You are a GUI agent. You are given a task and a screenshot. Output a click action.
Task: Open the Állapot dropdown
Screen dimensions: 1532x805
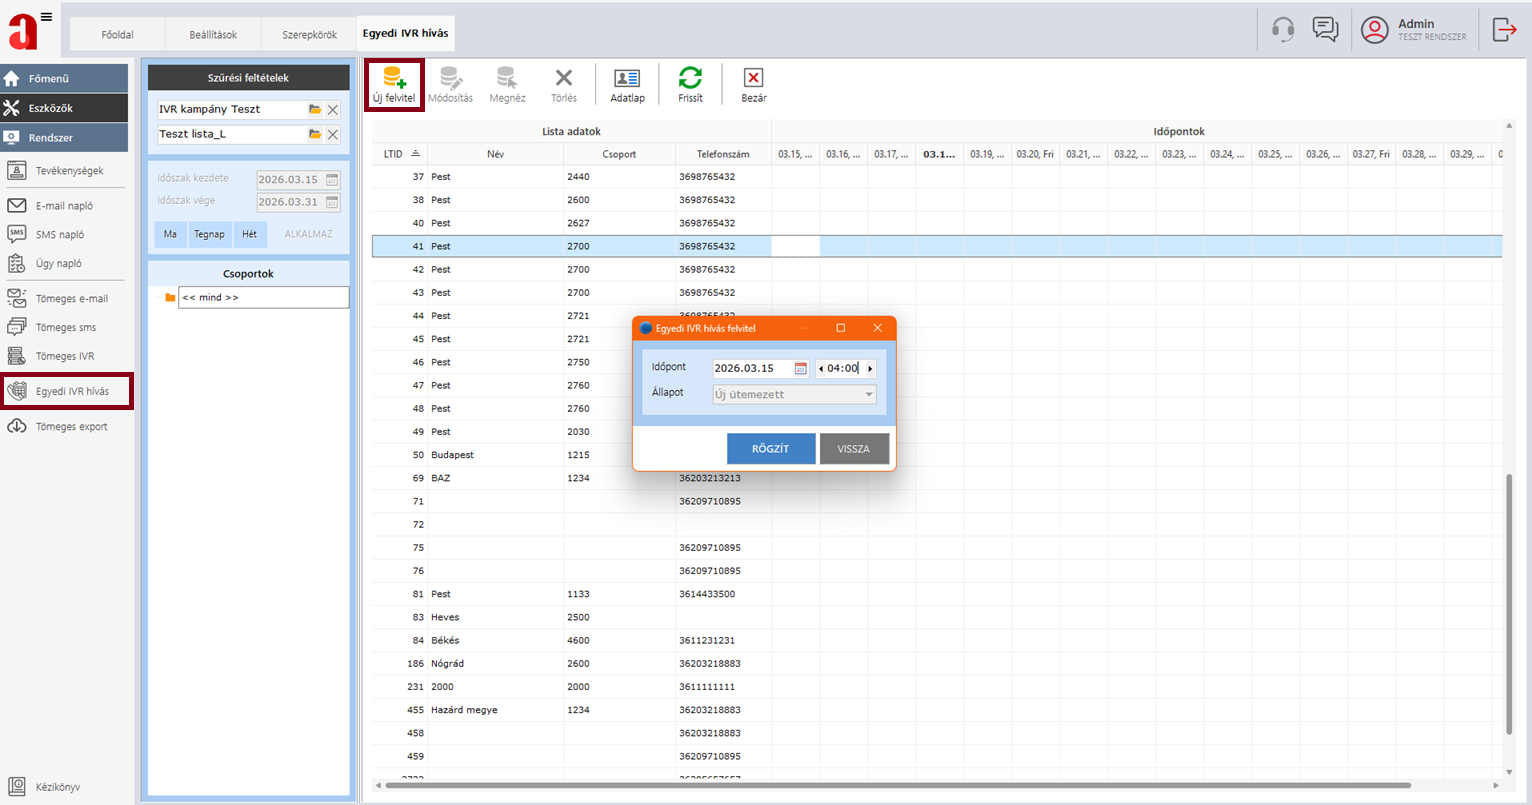click(x=868, y=395)
